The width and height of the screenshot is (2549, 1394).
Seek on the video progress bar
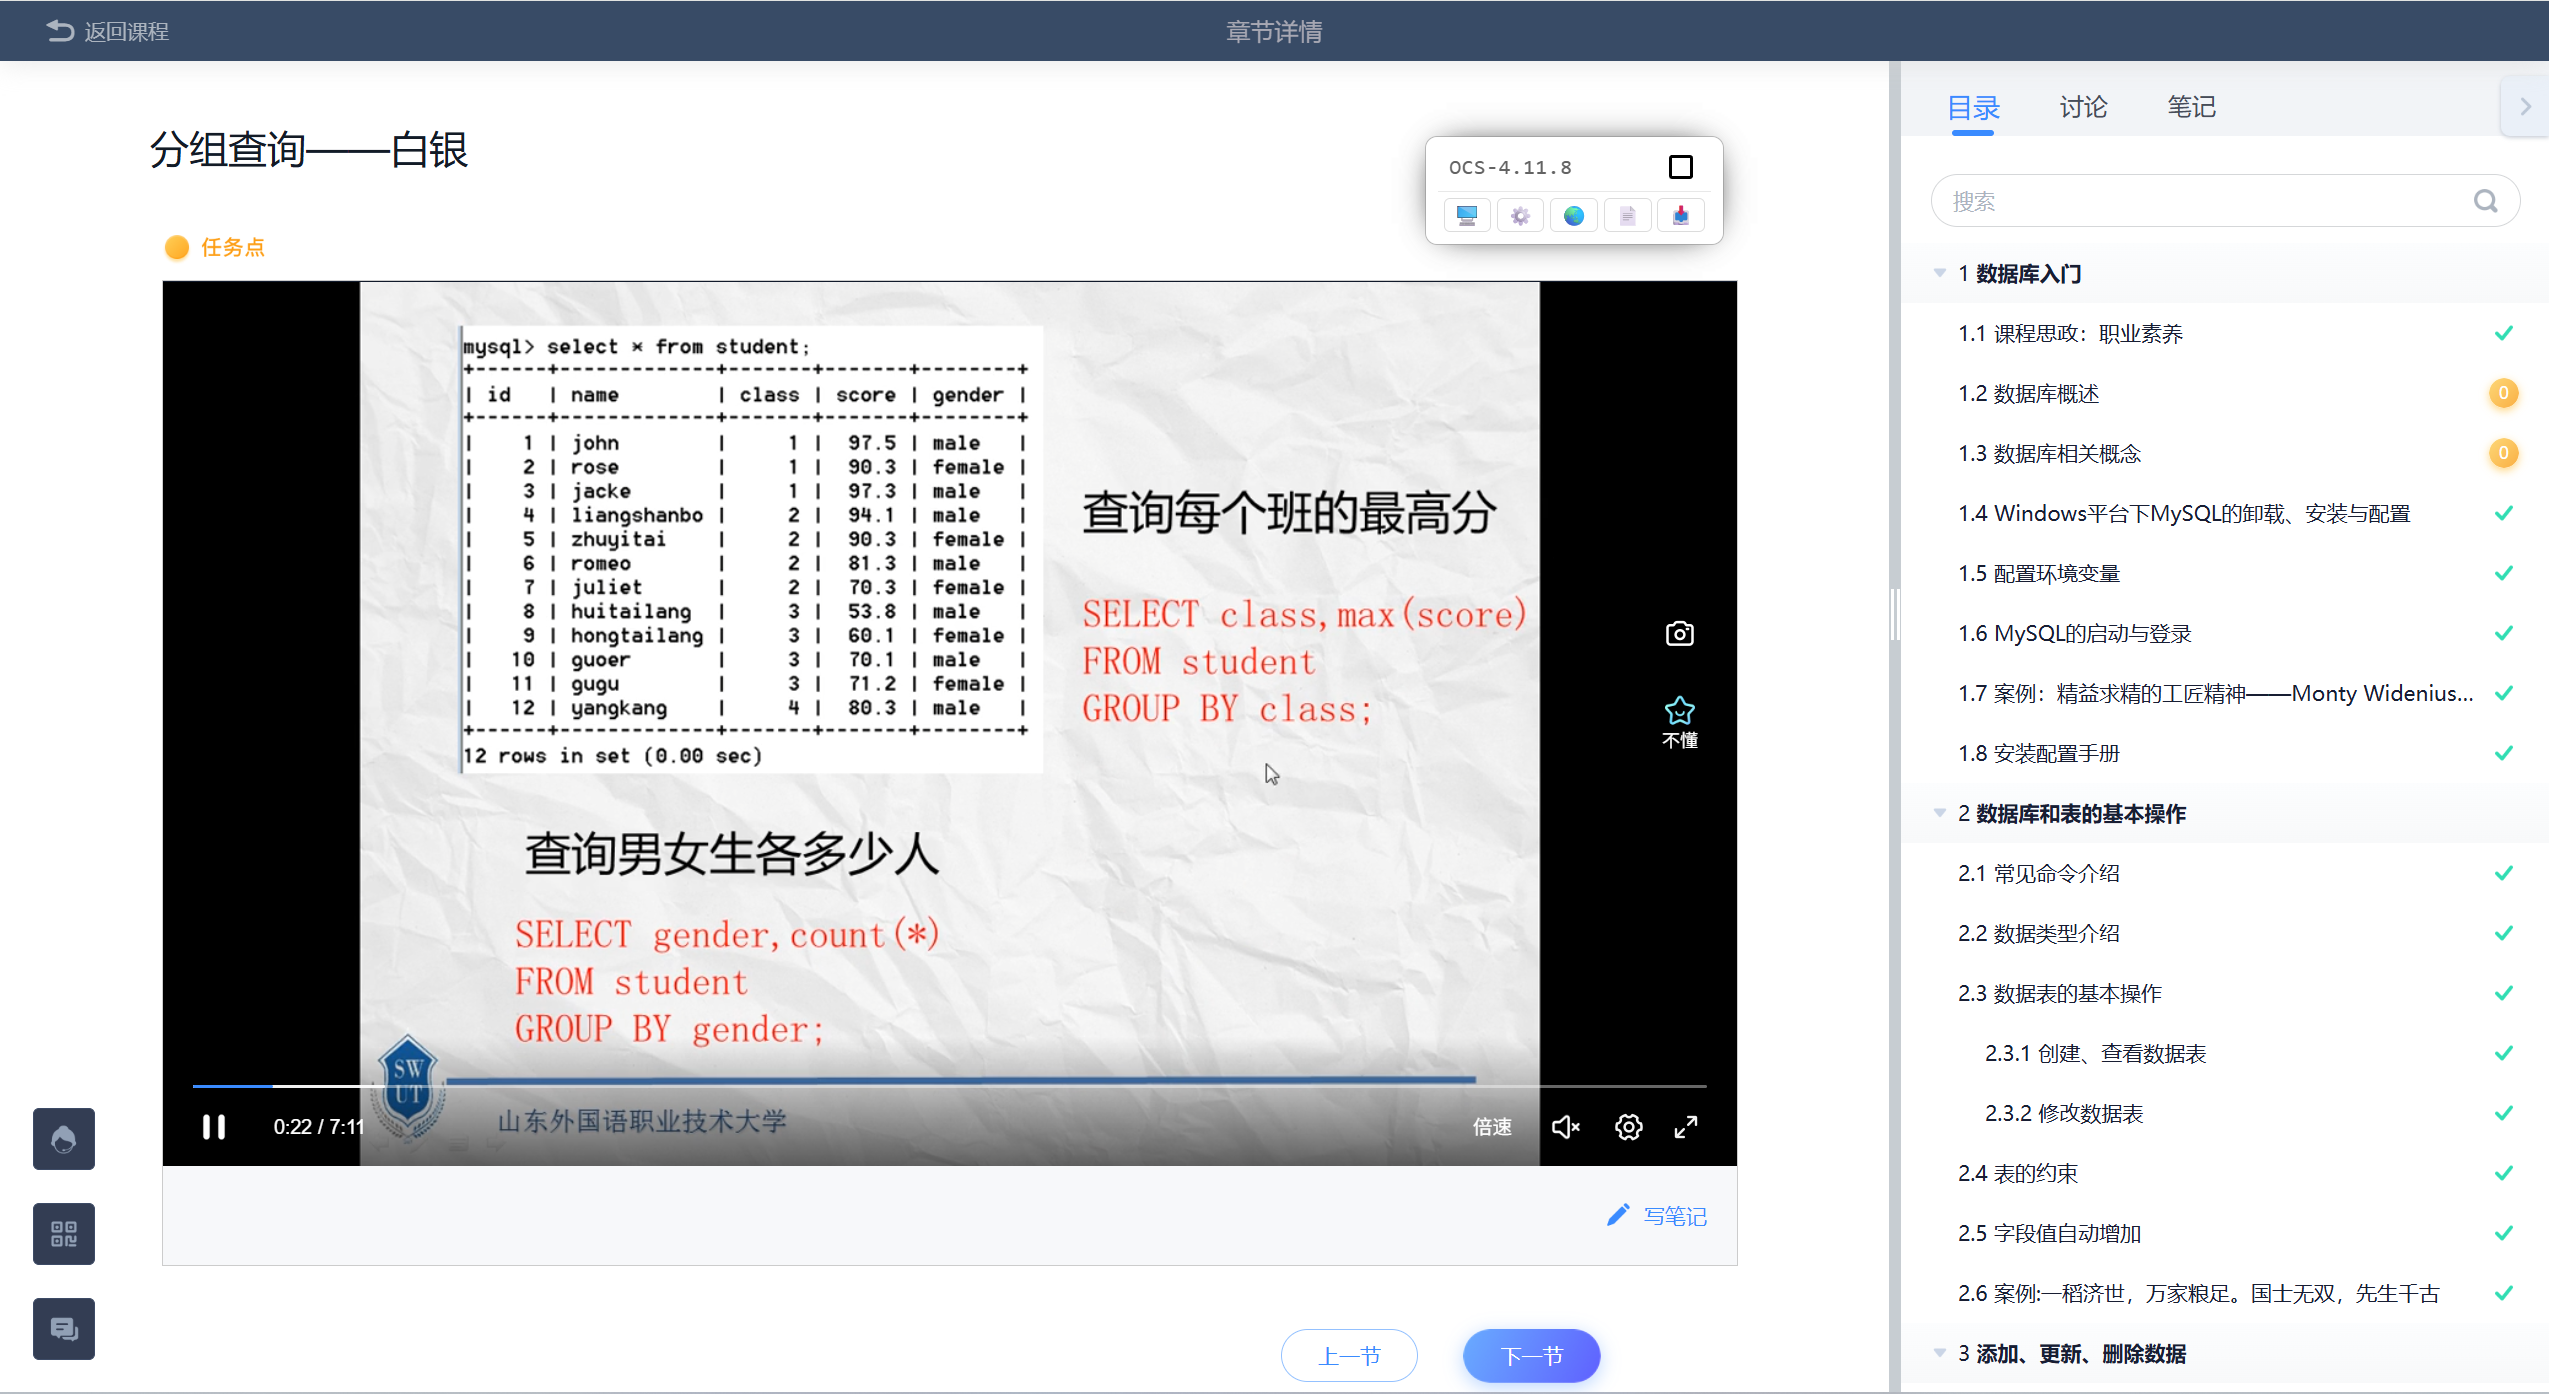(948, 1086)
